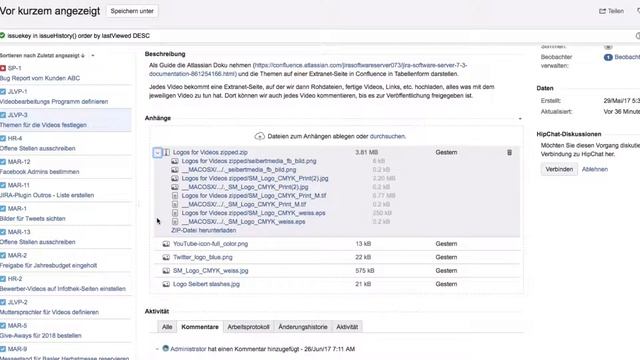Select issue MAR-1 Bilder für Tweets sichten
The image size is (640, 360).
(x=65, y=213)
